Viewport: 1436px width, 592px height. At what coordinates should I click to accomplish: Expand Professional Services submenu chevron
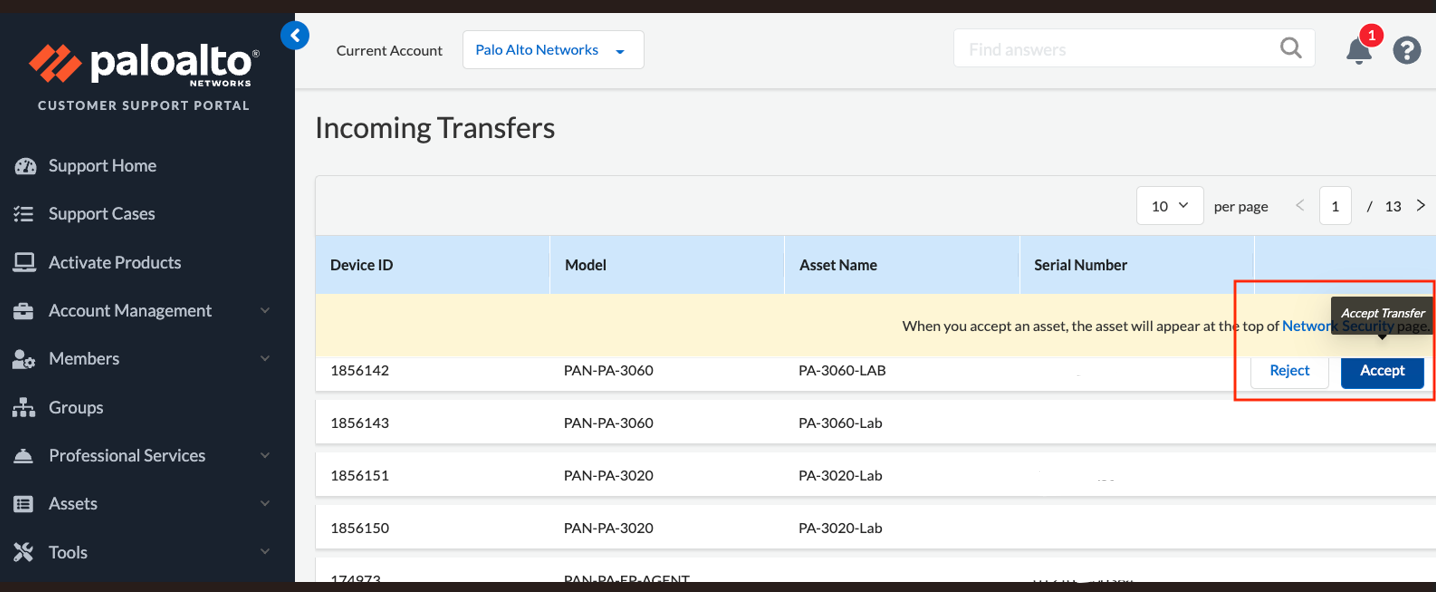pos(265,456)
